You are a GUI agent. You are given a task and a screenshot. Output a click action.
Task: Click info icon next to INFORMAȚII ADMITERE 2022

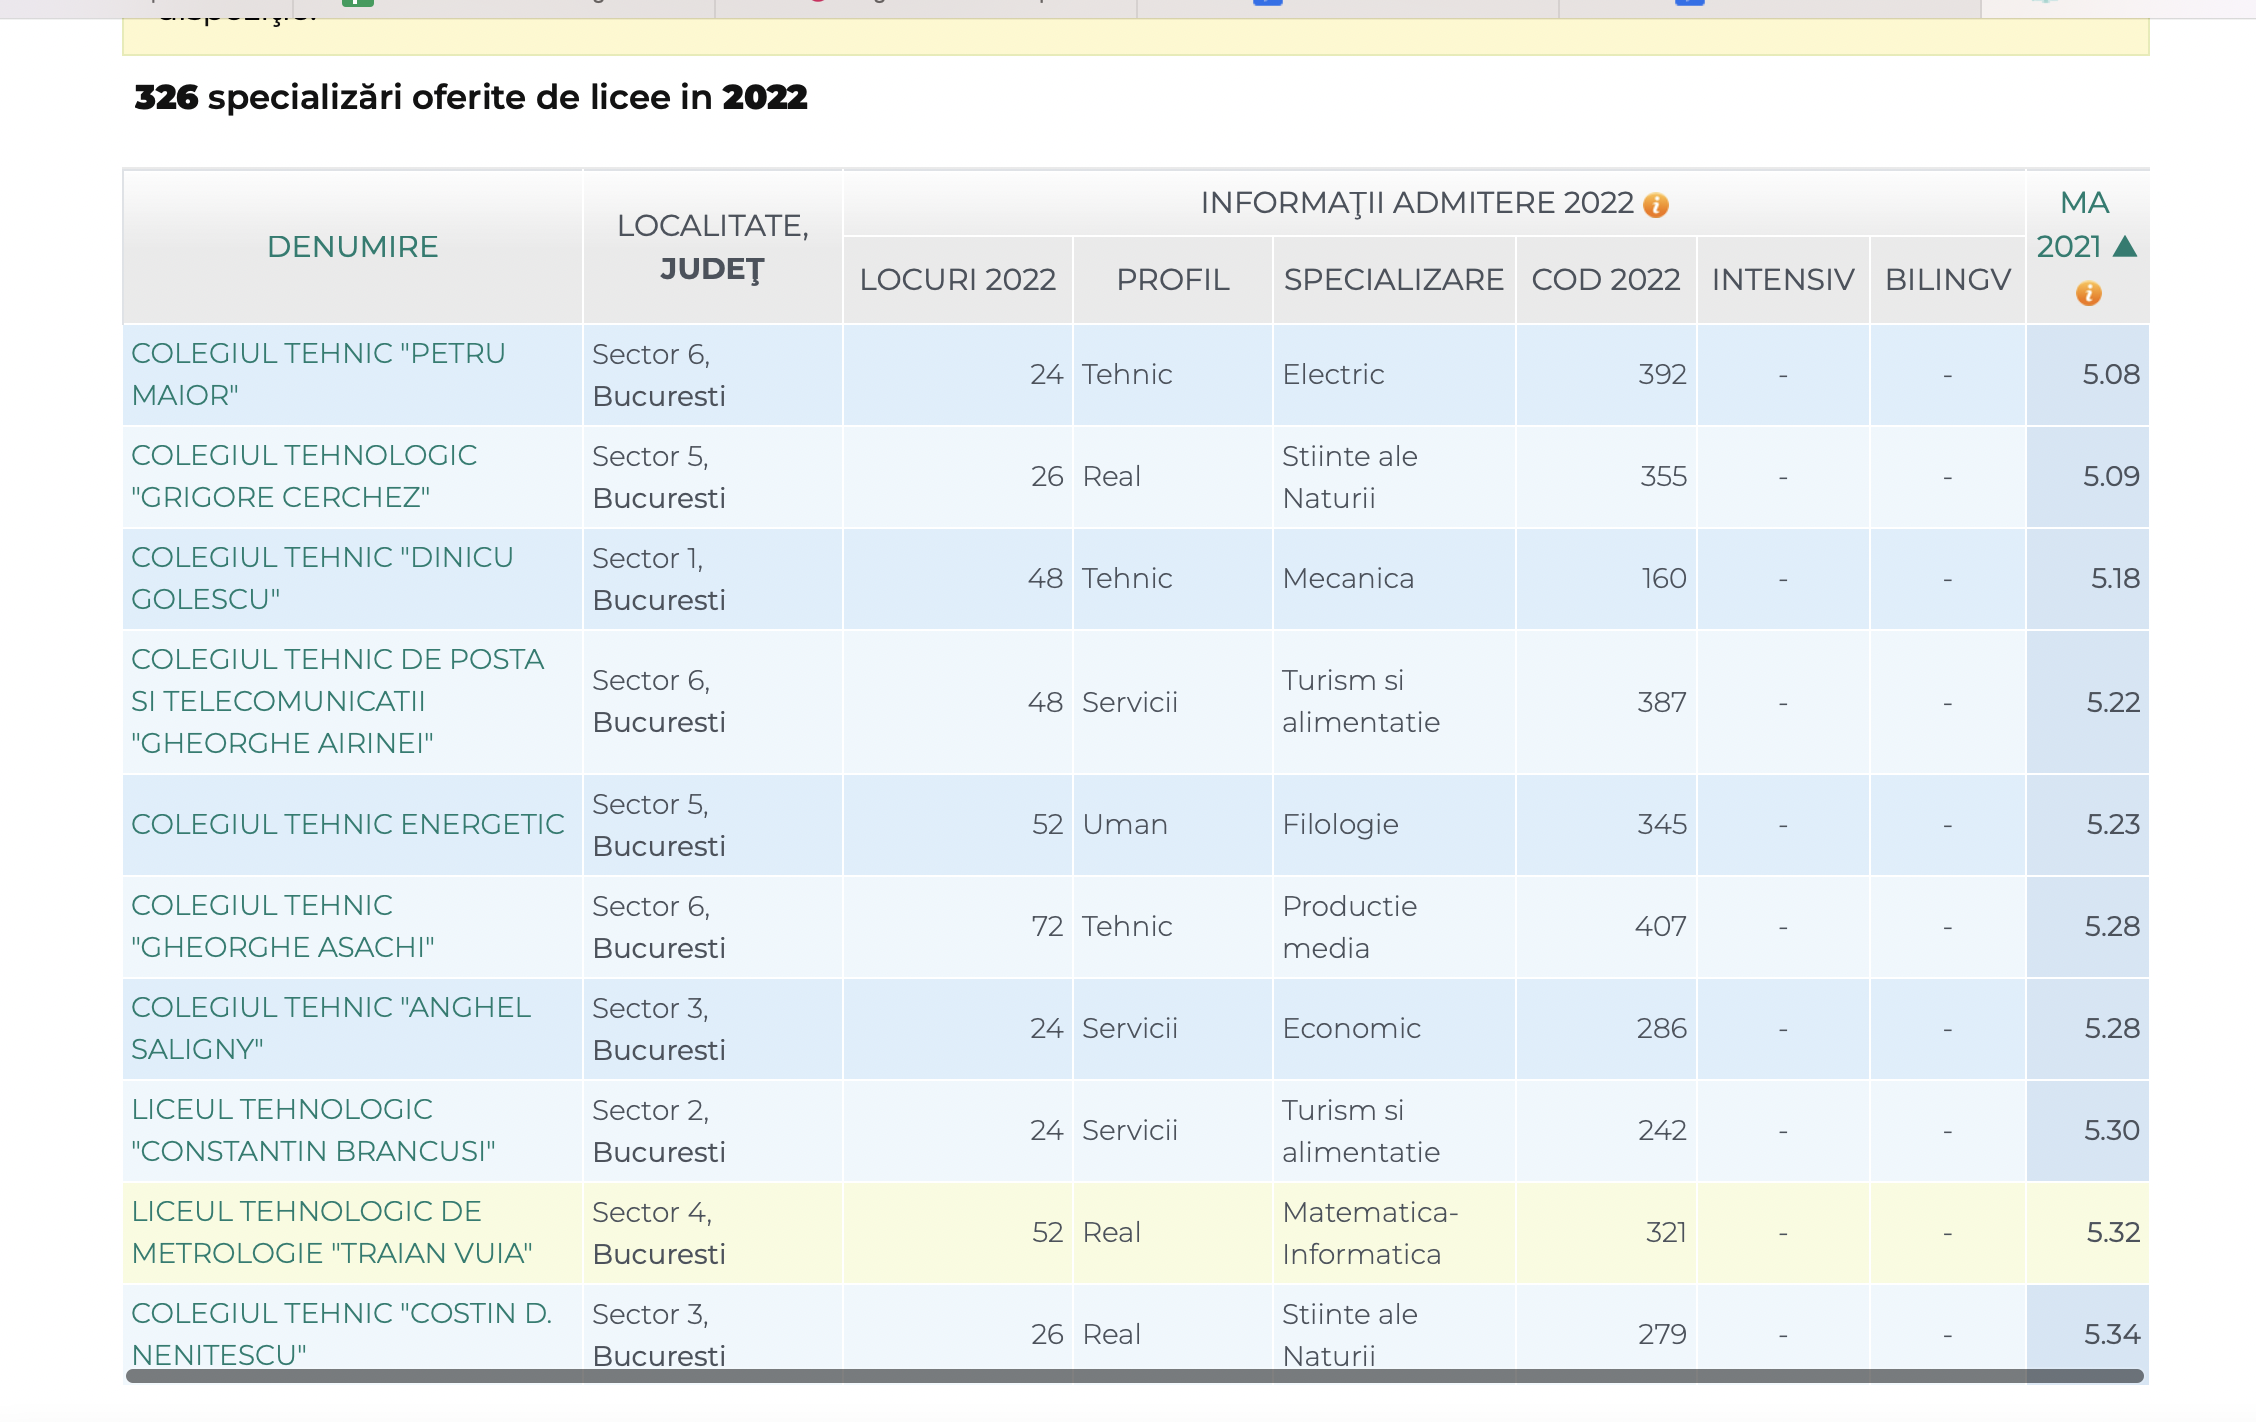[x=1656, y=205]
